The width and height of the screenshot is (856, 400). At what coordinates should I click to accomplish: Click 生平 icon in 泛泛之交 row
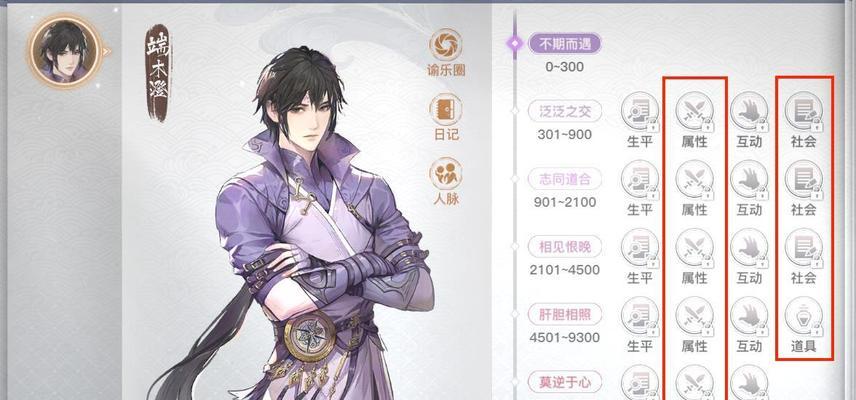(640, 111)
